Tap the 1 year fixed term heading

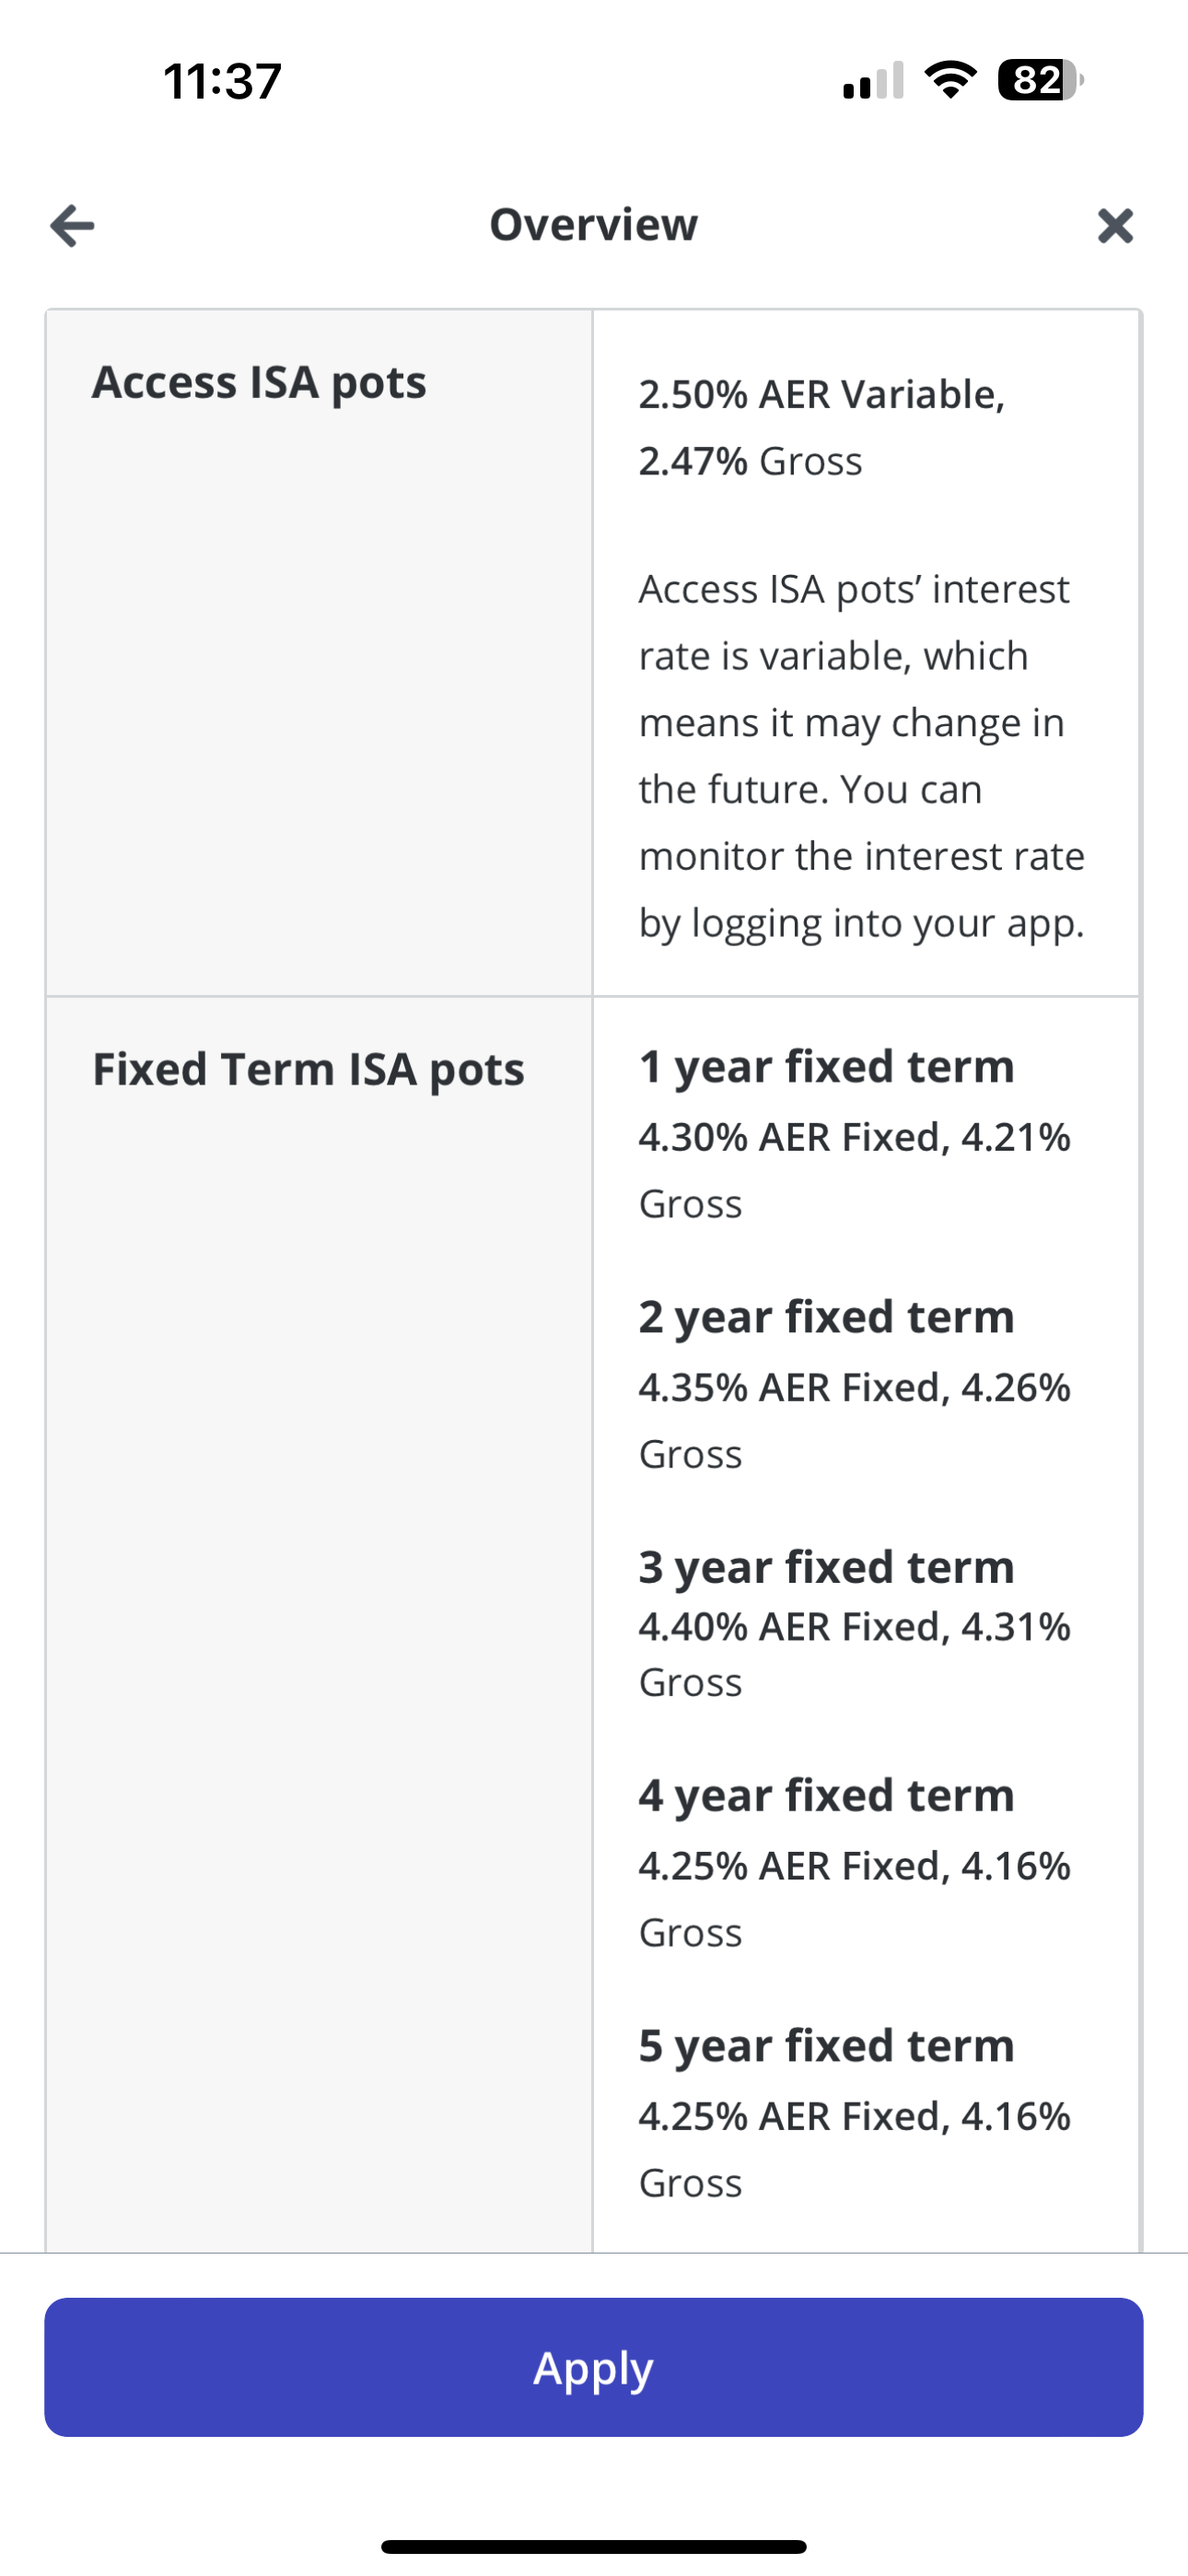(x=826, y=1066)
